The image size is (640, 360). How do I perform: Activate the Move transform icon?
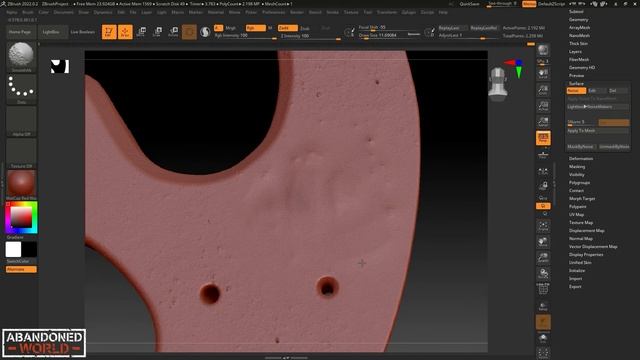141,32
